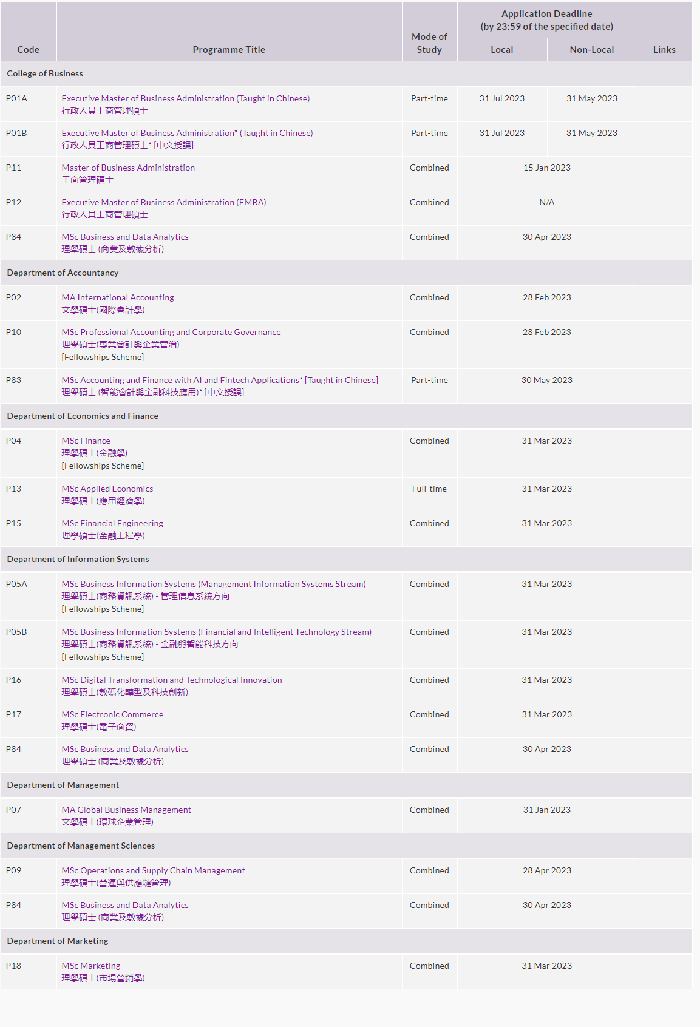This screenshot has width=700, height=1027.
Task: Open Business Information Systems Financial and Intelligent Technology Stream
Action: click(217, 632)
